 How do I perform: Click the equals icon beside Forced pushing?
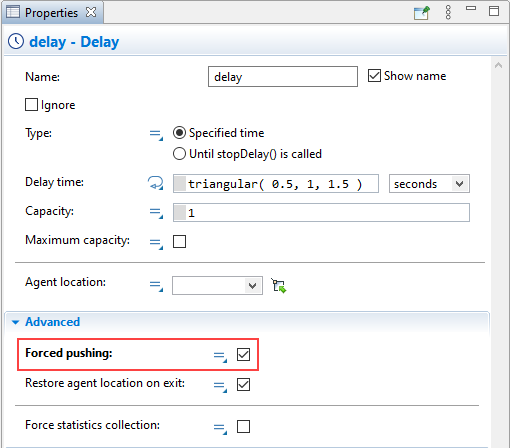pyautogui.click(x=220, y=356)
